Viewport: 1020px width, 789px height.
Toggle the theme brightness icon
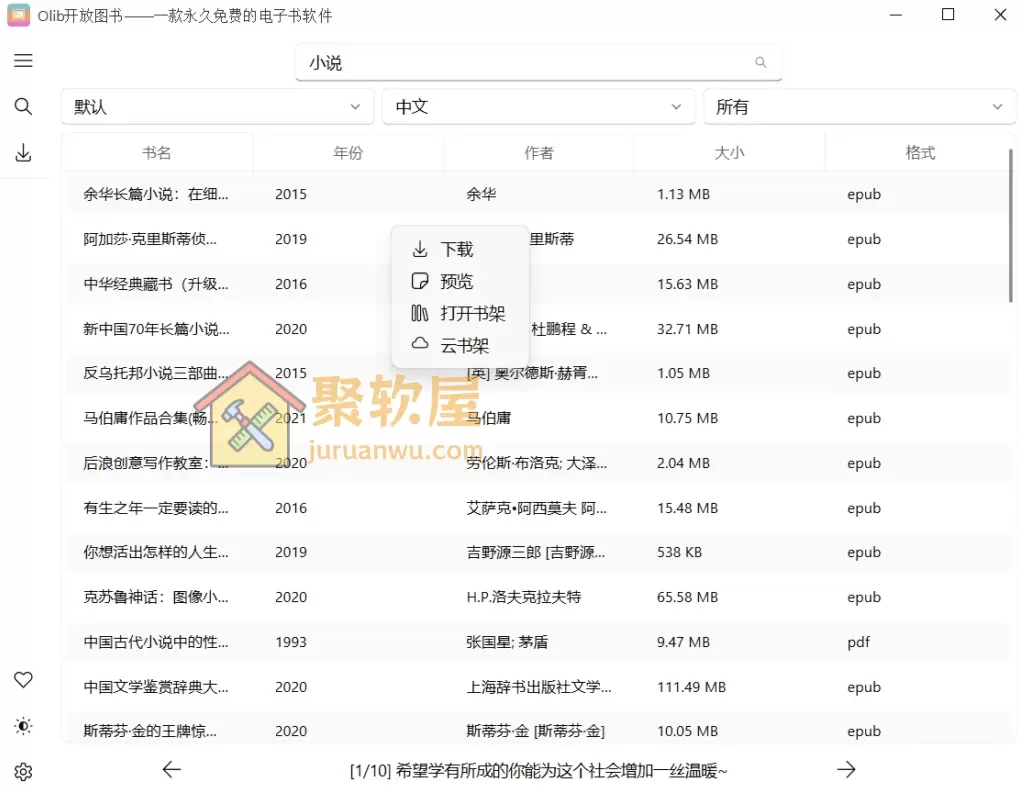coord(23,726)
